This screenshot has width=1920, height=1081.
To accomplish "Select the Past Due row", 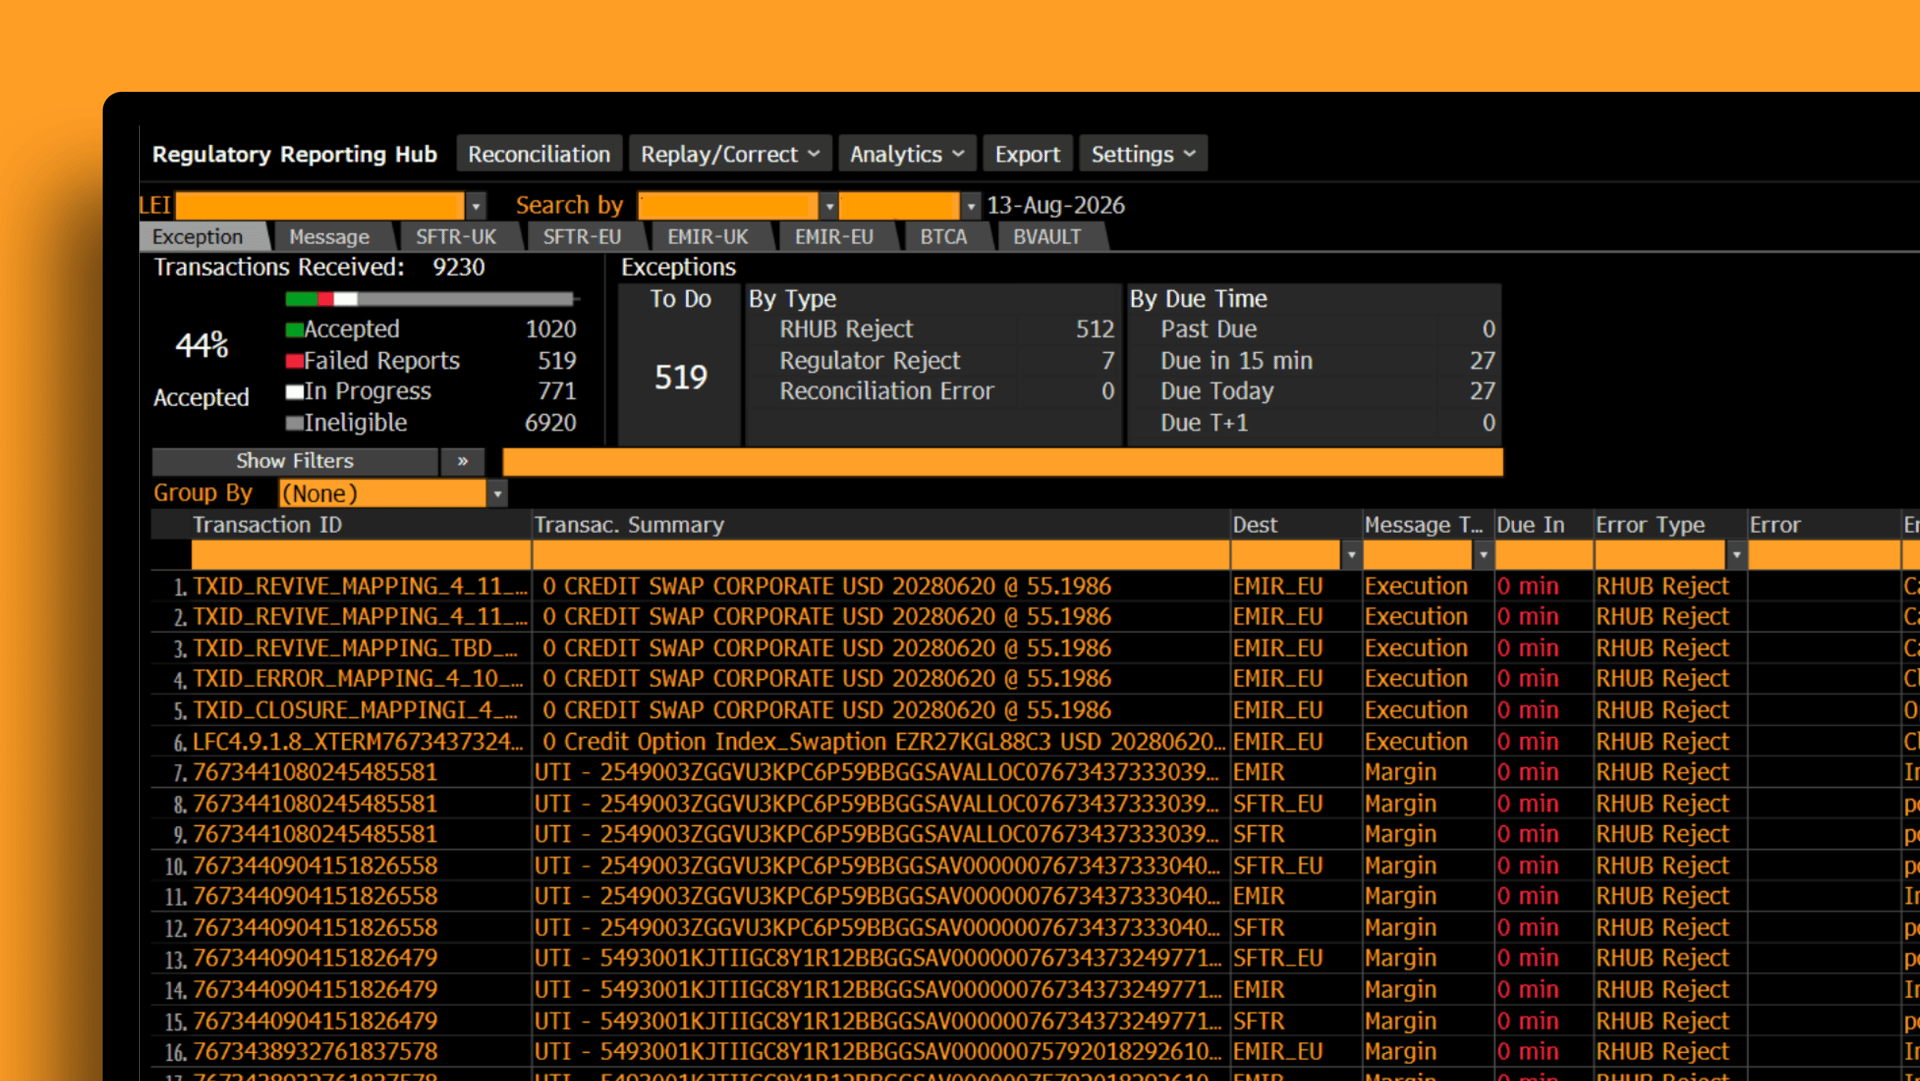I will [1314, 329].
